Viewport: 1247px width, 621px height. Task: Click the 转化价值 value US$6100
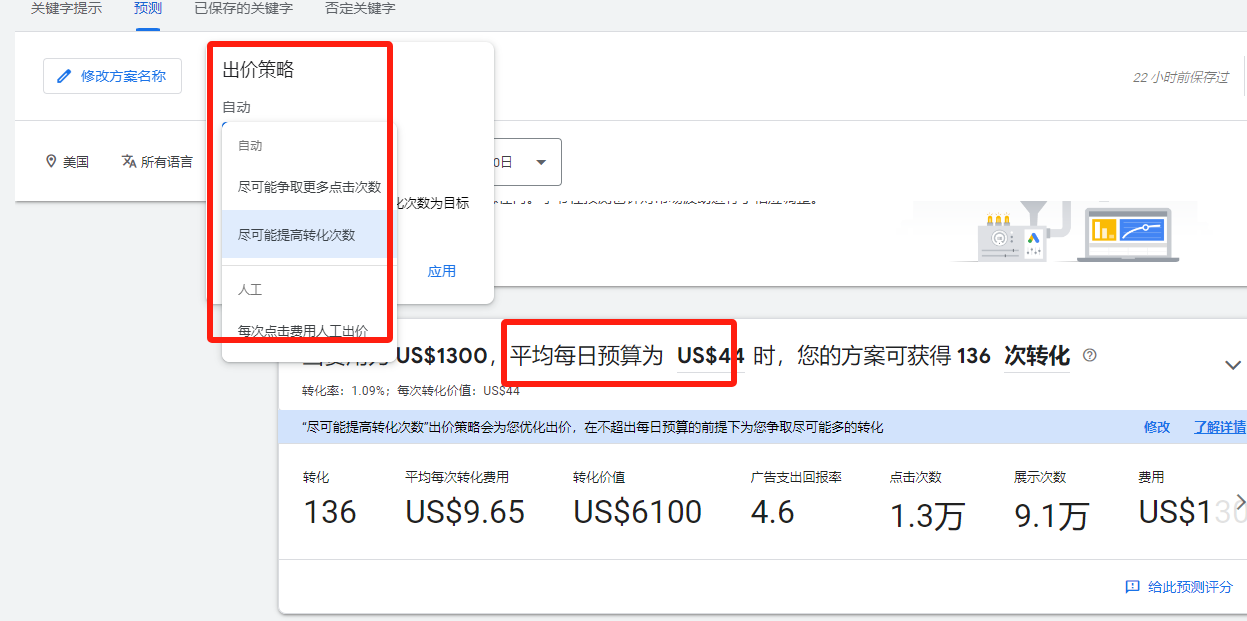click(x=638, y=512)
